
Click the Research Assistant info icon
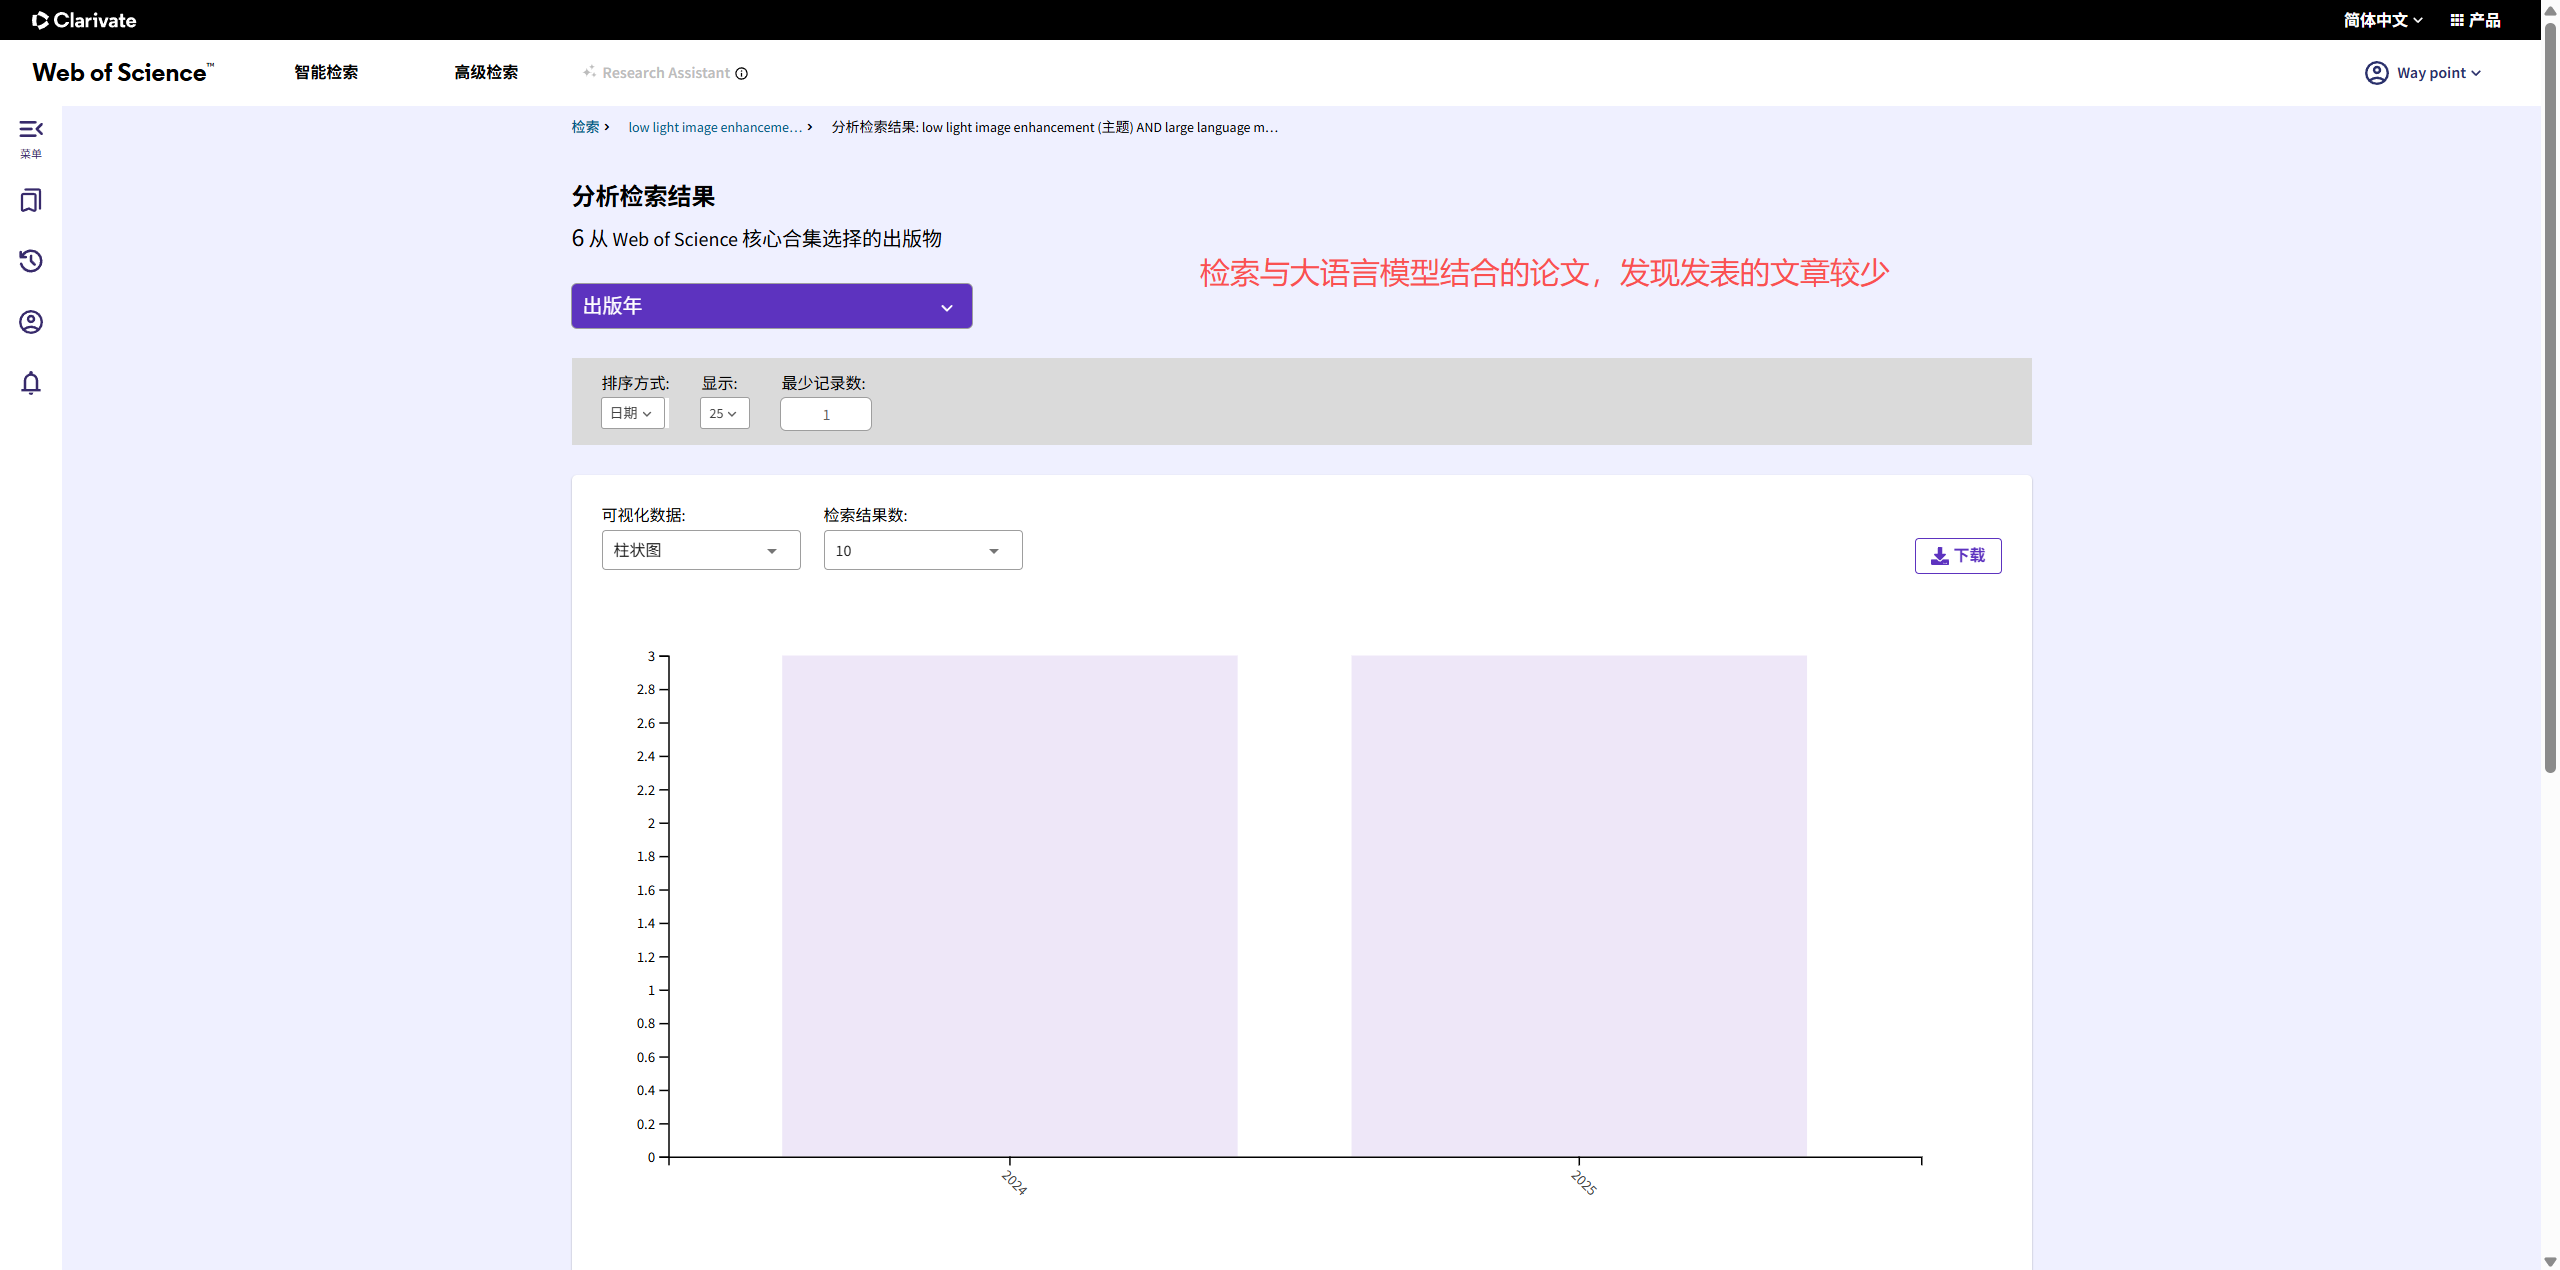pos(742,73)
